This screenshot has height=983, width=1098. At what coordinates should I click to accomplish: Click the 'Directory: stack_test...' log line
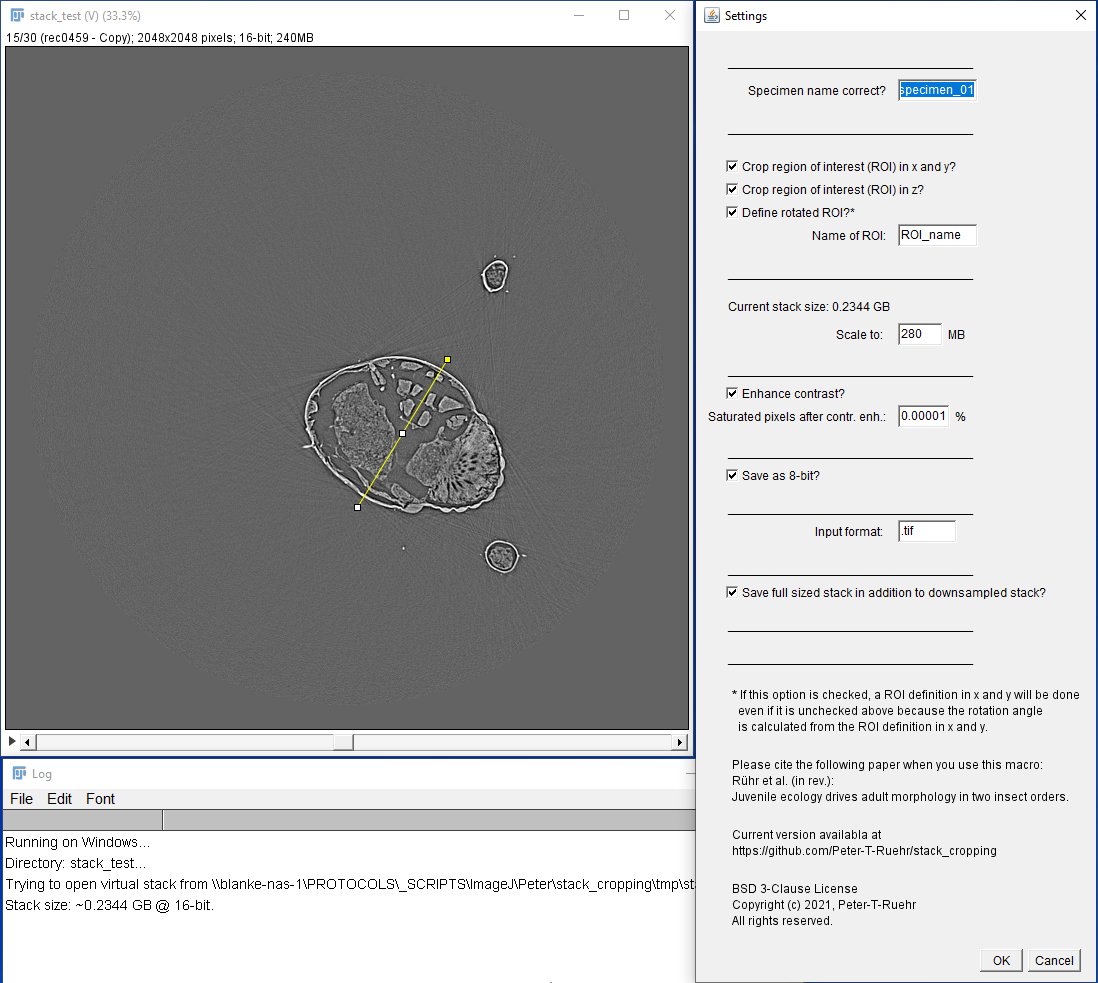click(x=76, y=863)
